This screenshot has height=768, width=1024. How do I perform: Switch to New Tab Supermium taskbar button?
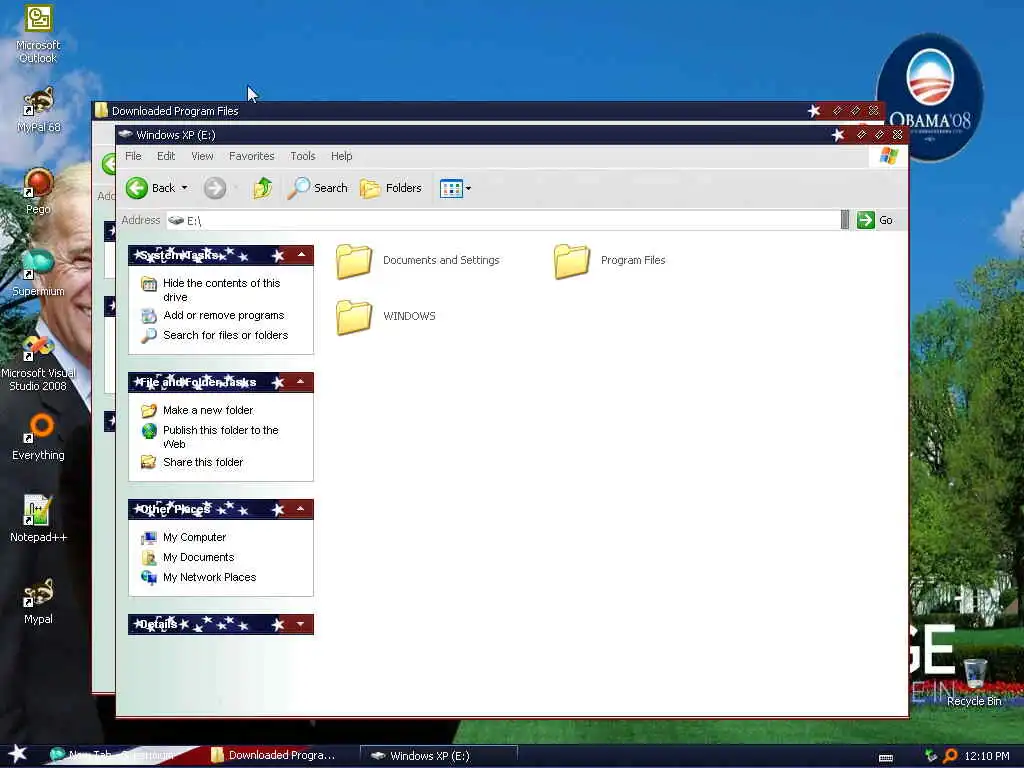click(x=123, y=756)
